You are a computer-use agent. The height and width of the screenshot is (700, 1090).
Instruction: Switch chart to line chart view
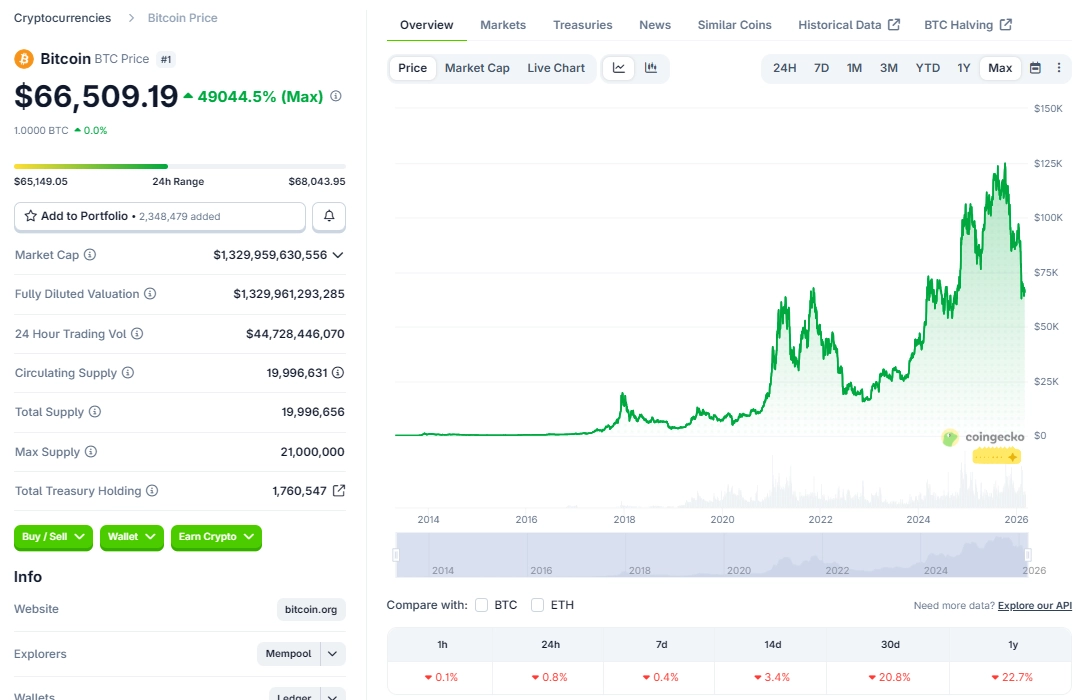pyautogui.click(x=618, y=68)
